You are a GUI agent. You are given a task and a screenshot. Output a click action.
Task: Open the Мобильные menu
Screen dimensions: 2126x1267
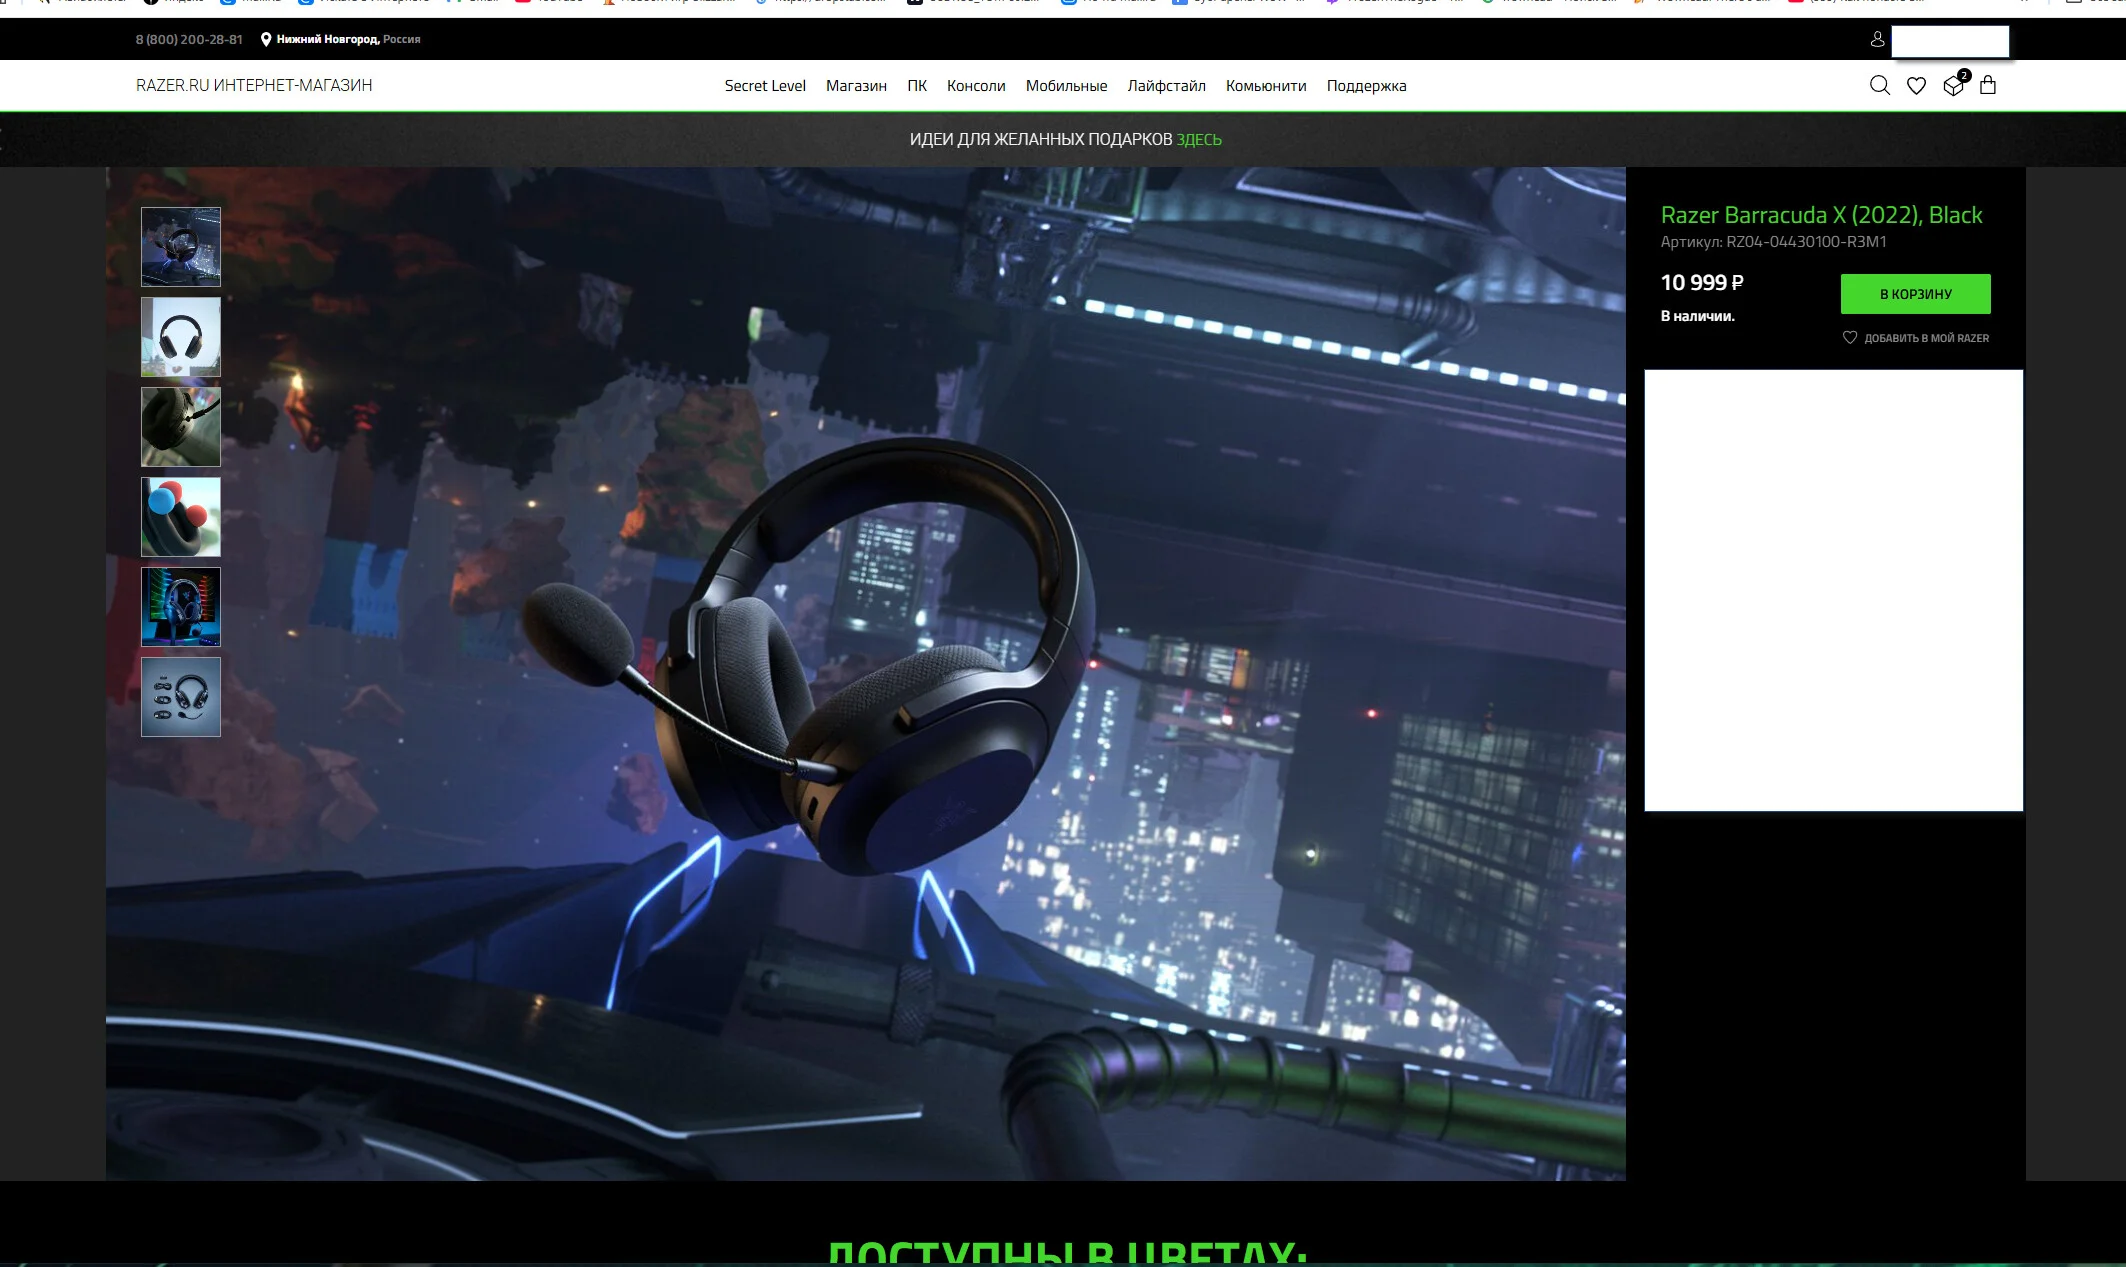tap(1066, 86)
